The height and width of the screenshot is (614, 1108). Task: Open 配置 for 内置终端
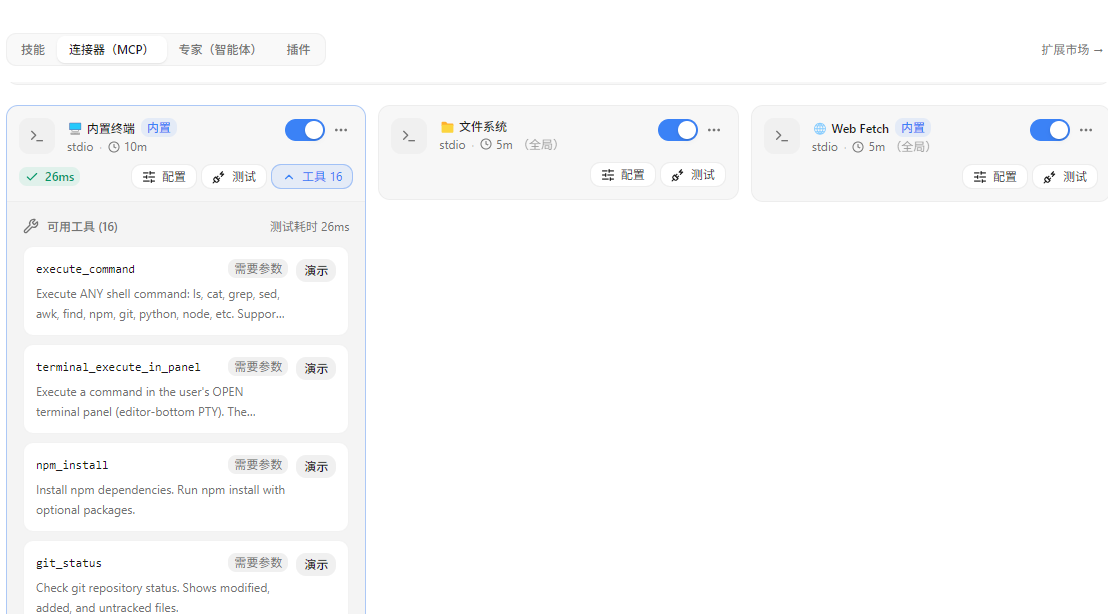164,177
